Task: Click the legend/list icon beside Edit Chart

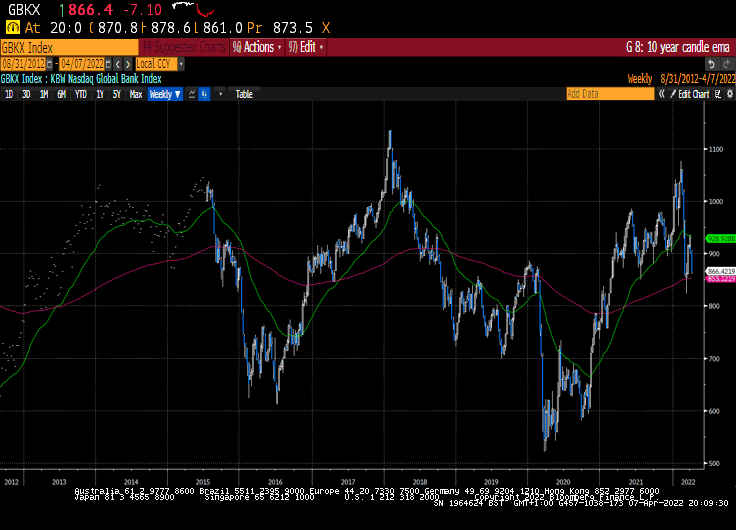Action: click(x=718, y=94)
